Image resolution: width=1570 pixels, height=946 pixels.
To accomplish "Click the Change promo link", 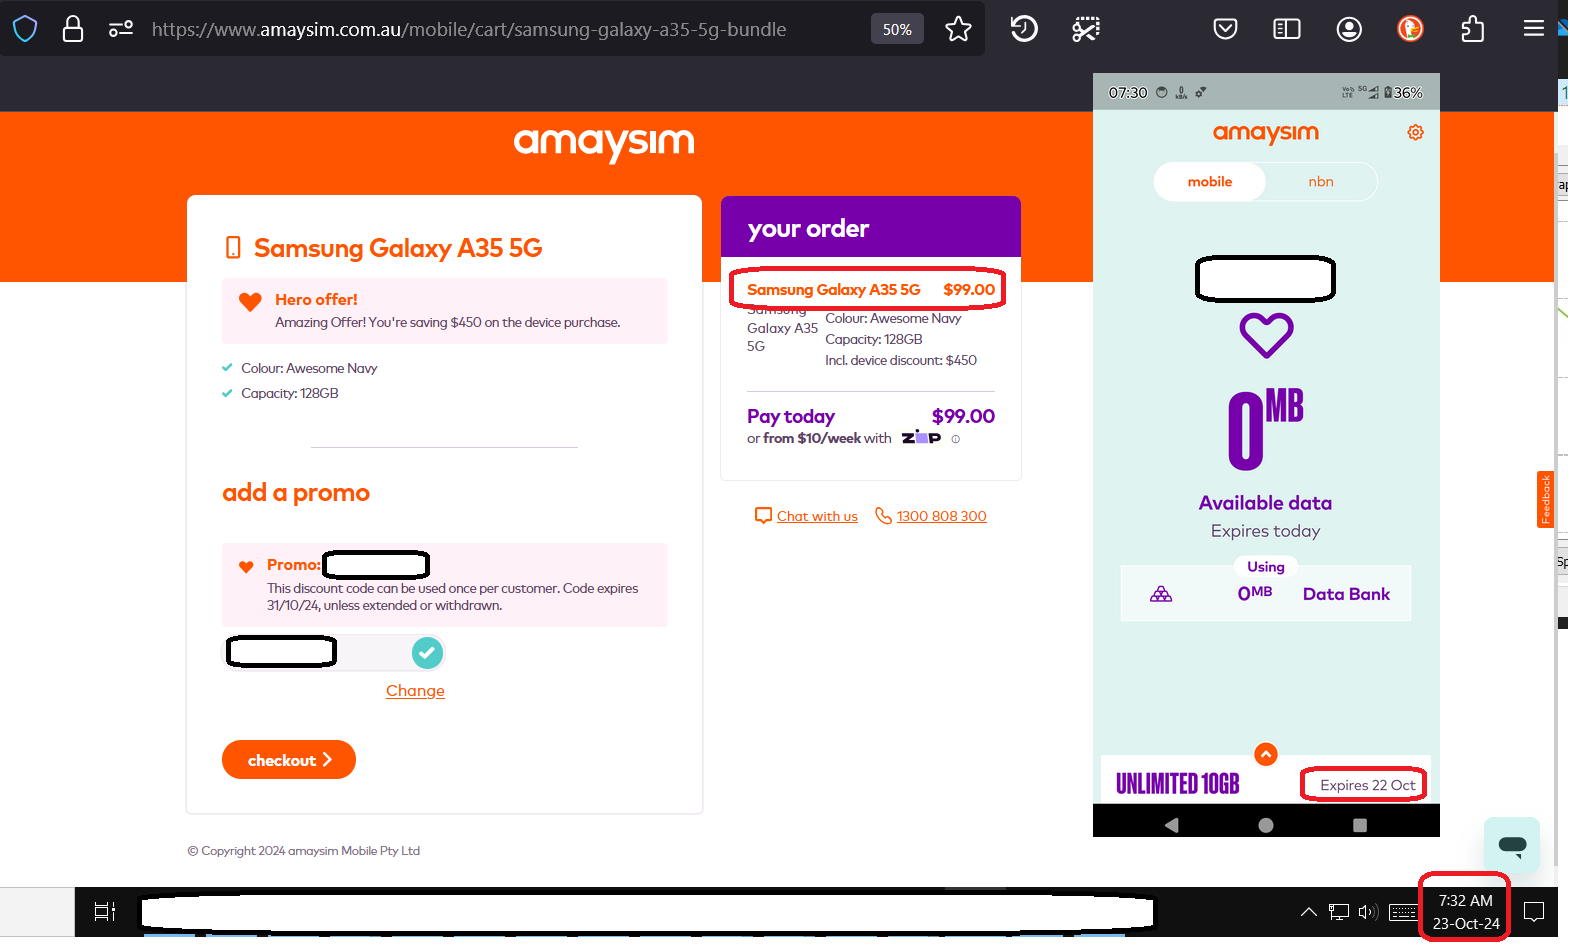I will click(x=415, y=691).
